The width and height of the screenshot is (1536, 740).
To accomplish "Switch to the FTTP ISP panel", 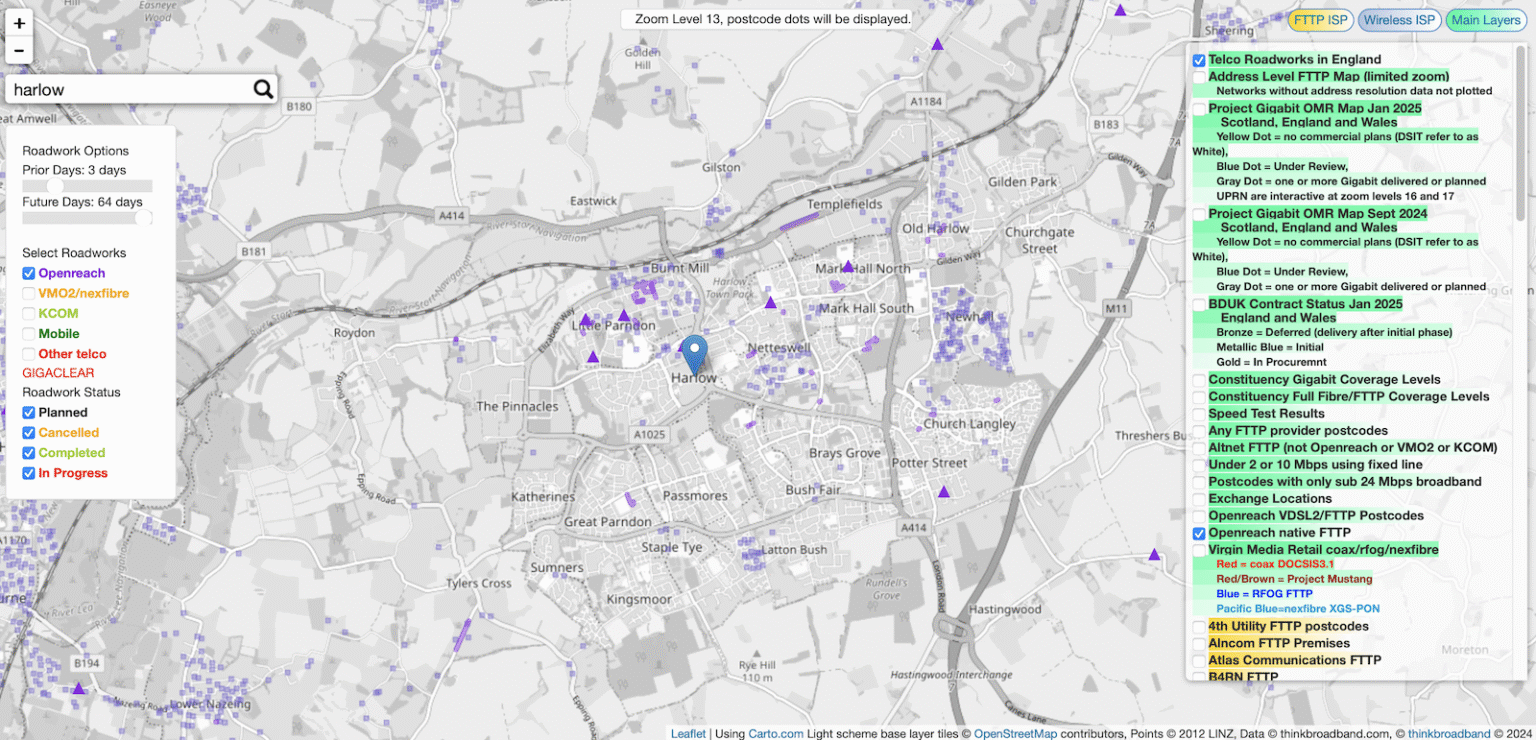I will (x=1319, y=19).
